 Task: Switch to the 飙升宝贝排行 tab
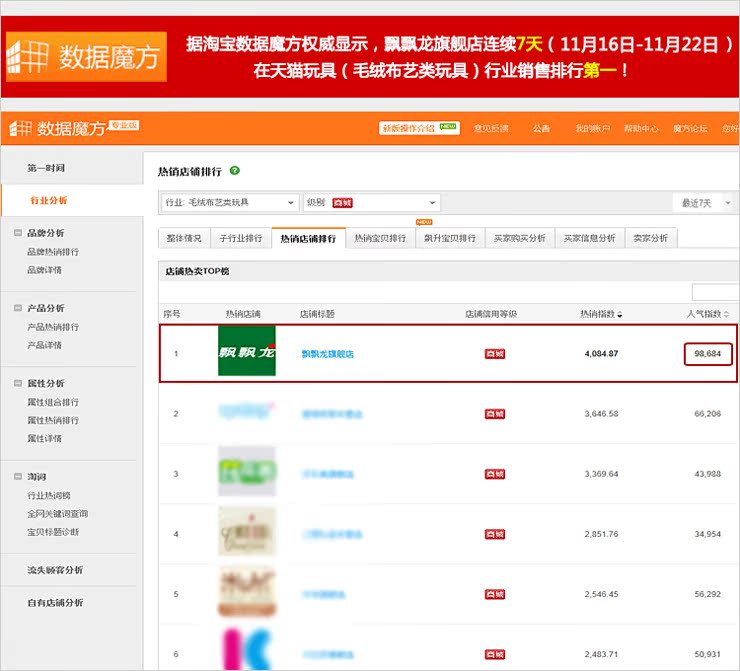(x=450, y=238)
